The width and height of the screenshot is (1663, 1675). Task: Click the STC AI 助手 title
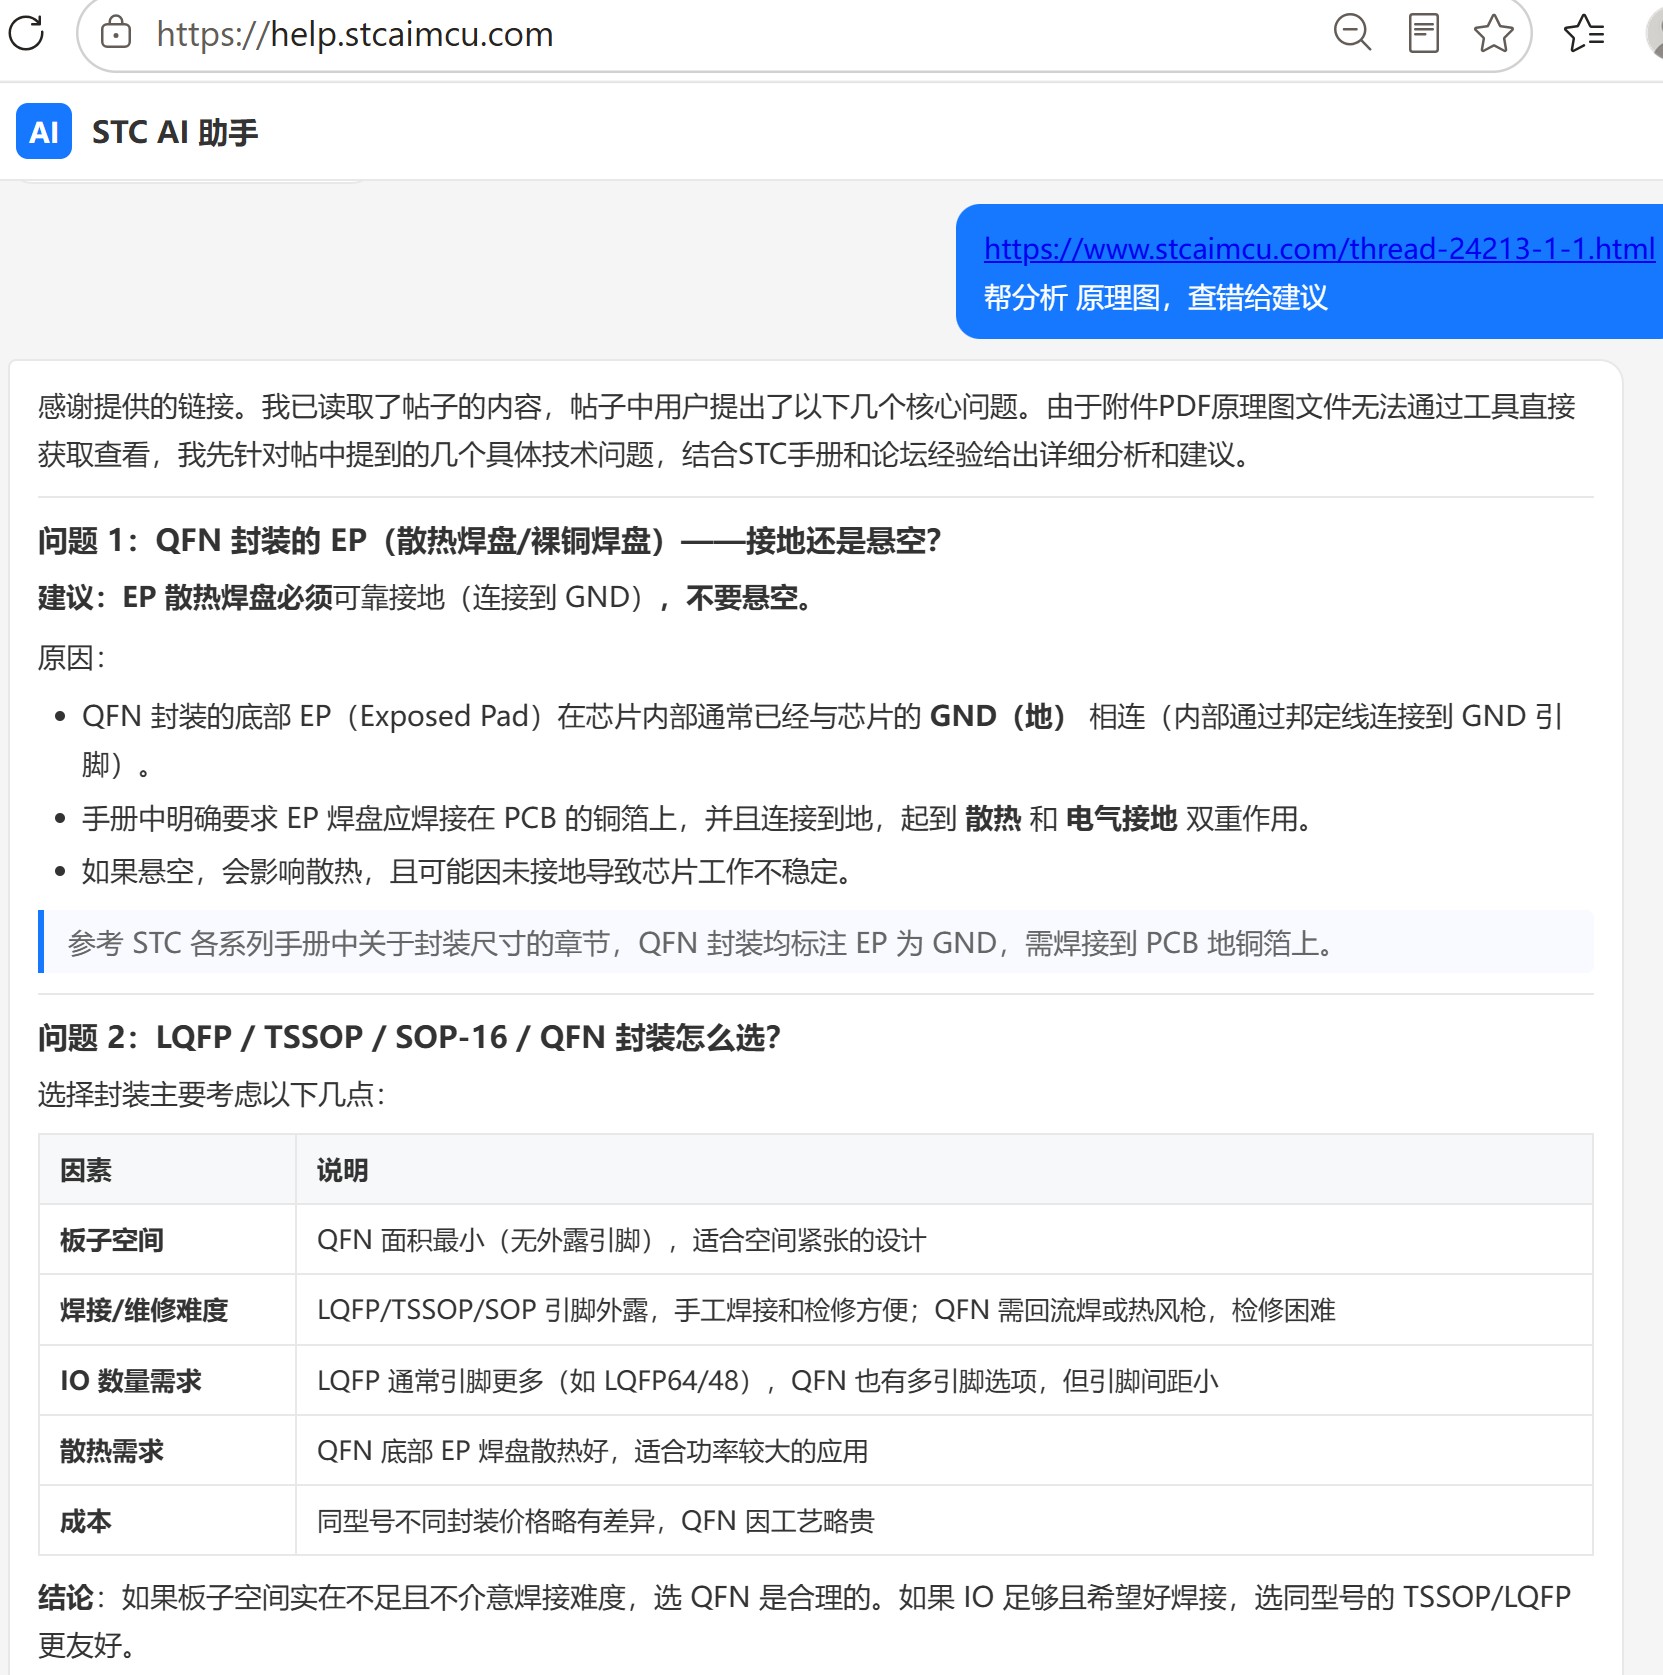[x=175, y=132]
